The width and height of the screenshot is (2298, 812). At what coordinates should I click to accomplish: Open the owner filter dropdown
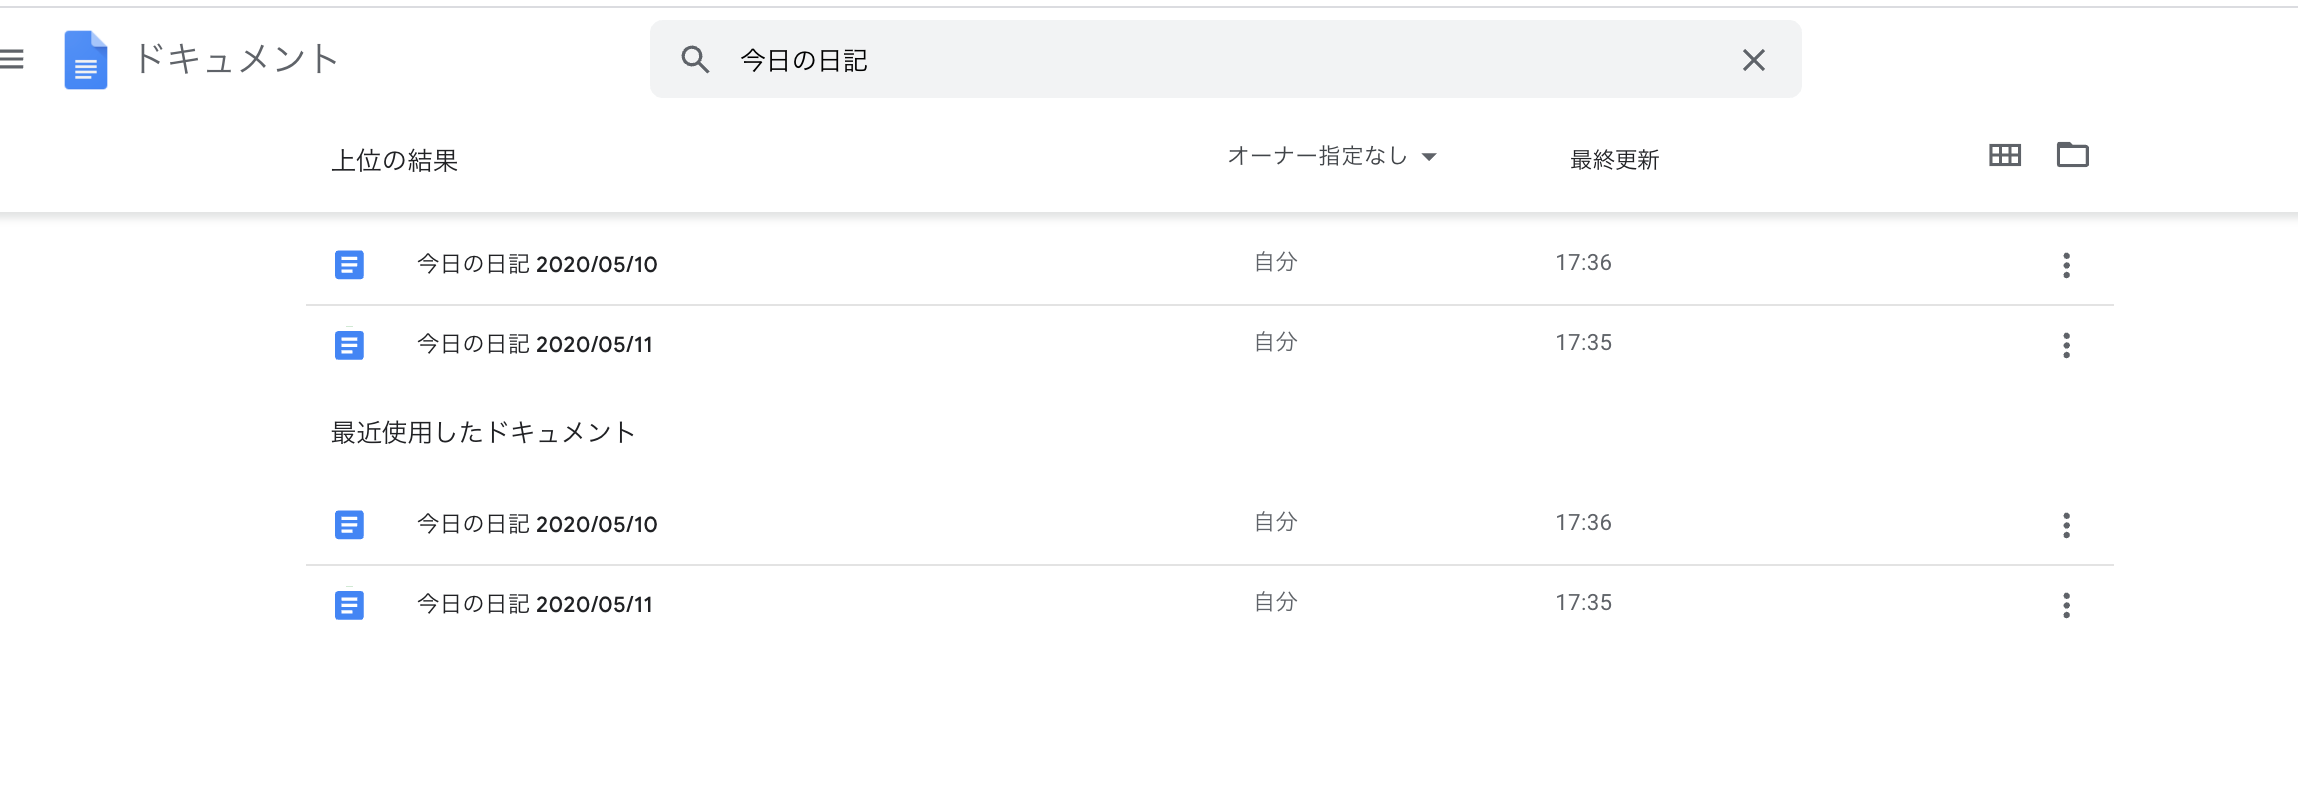1331,157
